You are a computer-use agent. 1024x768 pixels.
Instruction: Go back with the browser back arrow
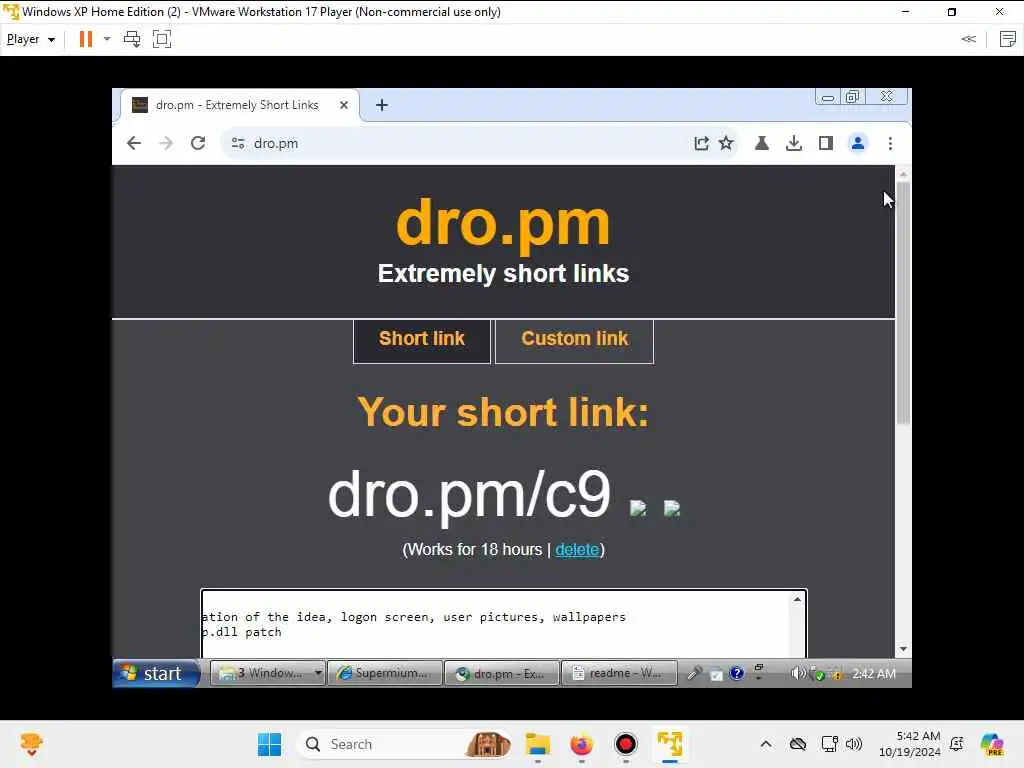pos(134,143)
